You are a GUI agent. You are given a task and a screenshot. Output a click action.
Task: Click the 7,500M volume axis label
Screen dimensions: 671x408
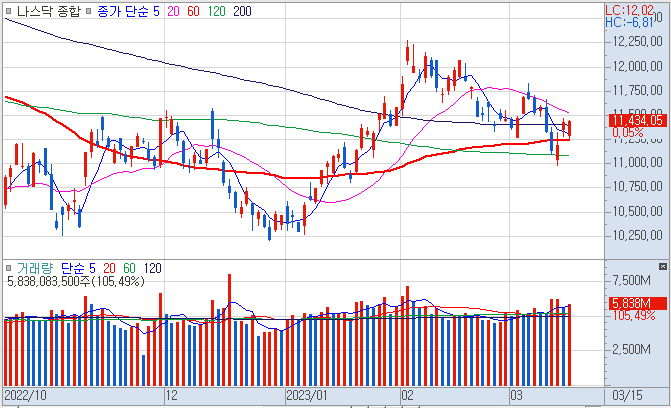click(632, 280)
